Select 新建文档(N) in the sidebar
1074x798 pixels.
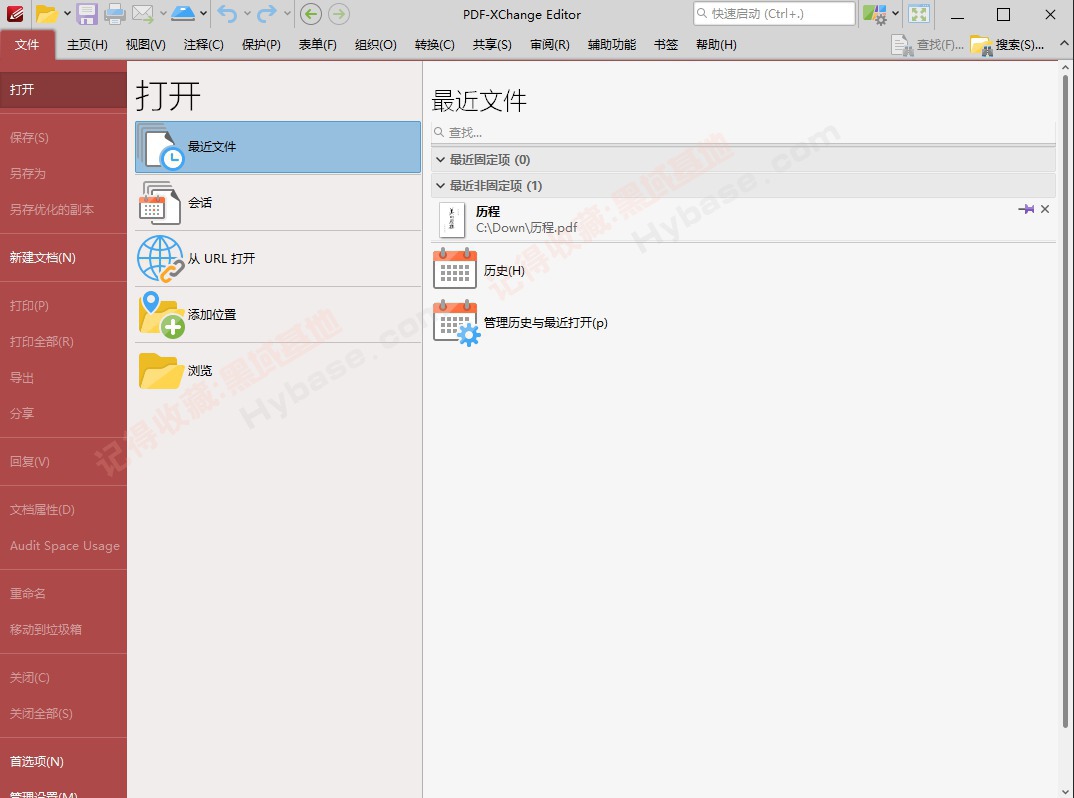[63, 258]
